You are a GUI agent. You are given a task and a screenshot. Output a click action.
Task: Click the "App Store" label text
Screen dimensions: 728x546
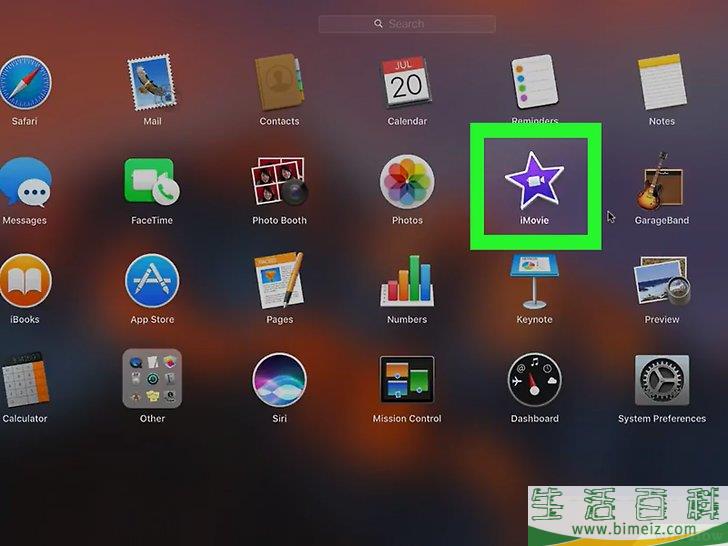point(152,319)
